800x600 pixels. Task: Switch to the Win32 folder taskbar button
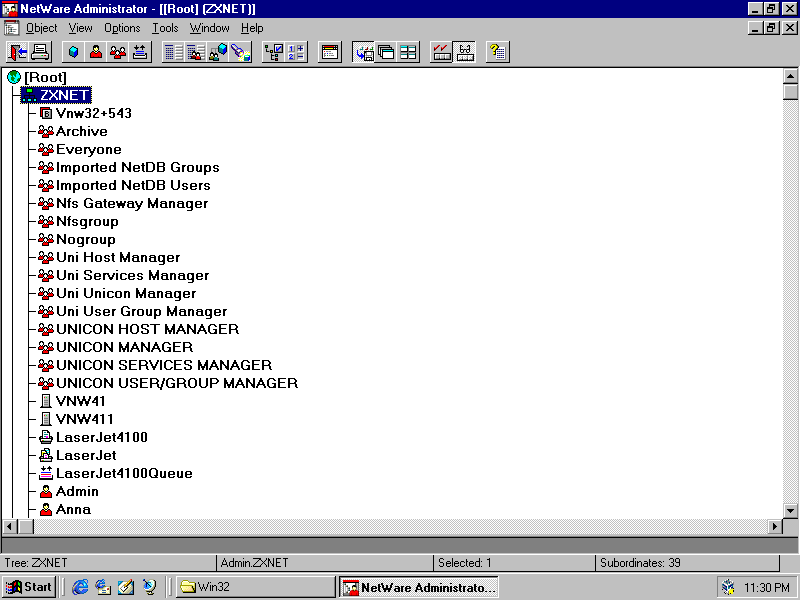[x=256, y=587]
